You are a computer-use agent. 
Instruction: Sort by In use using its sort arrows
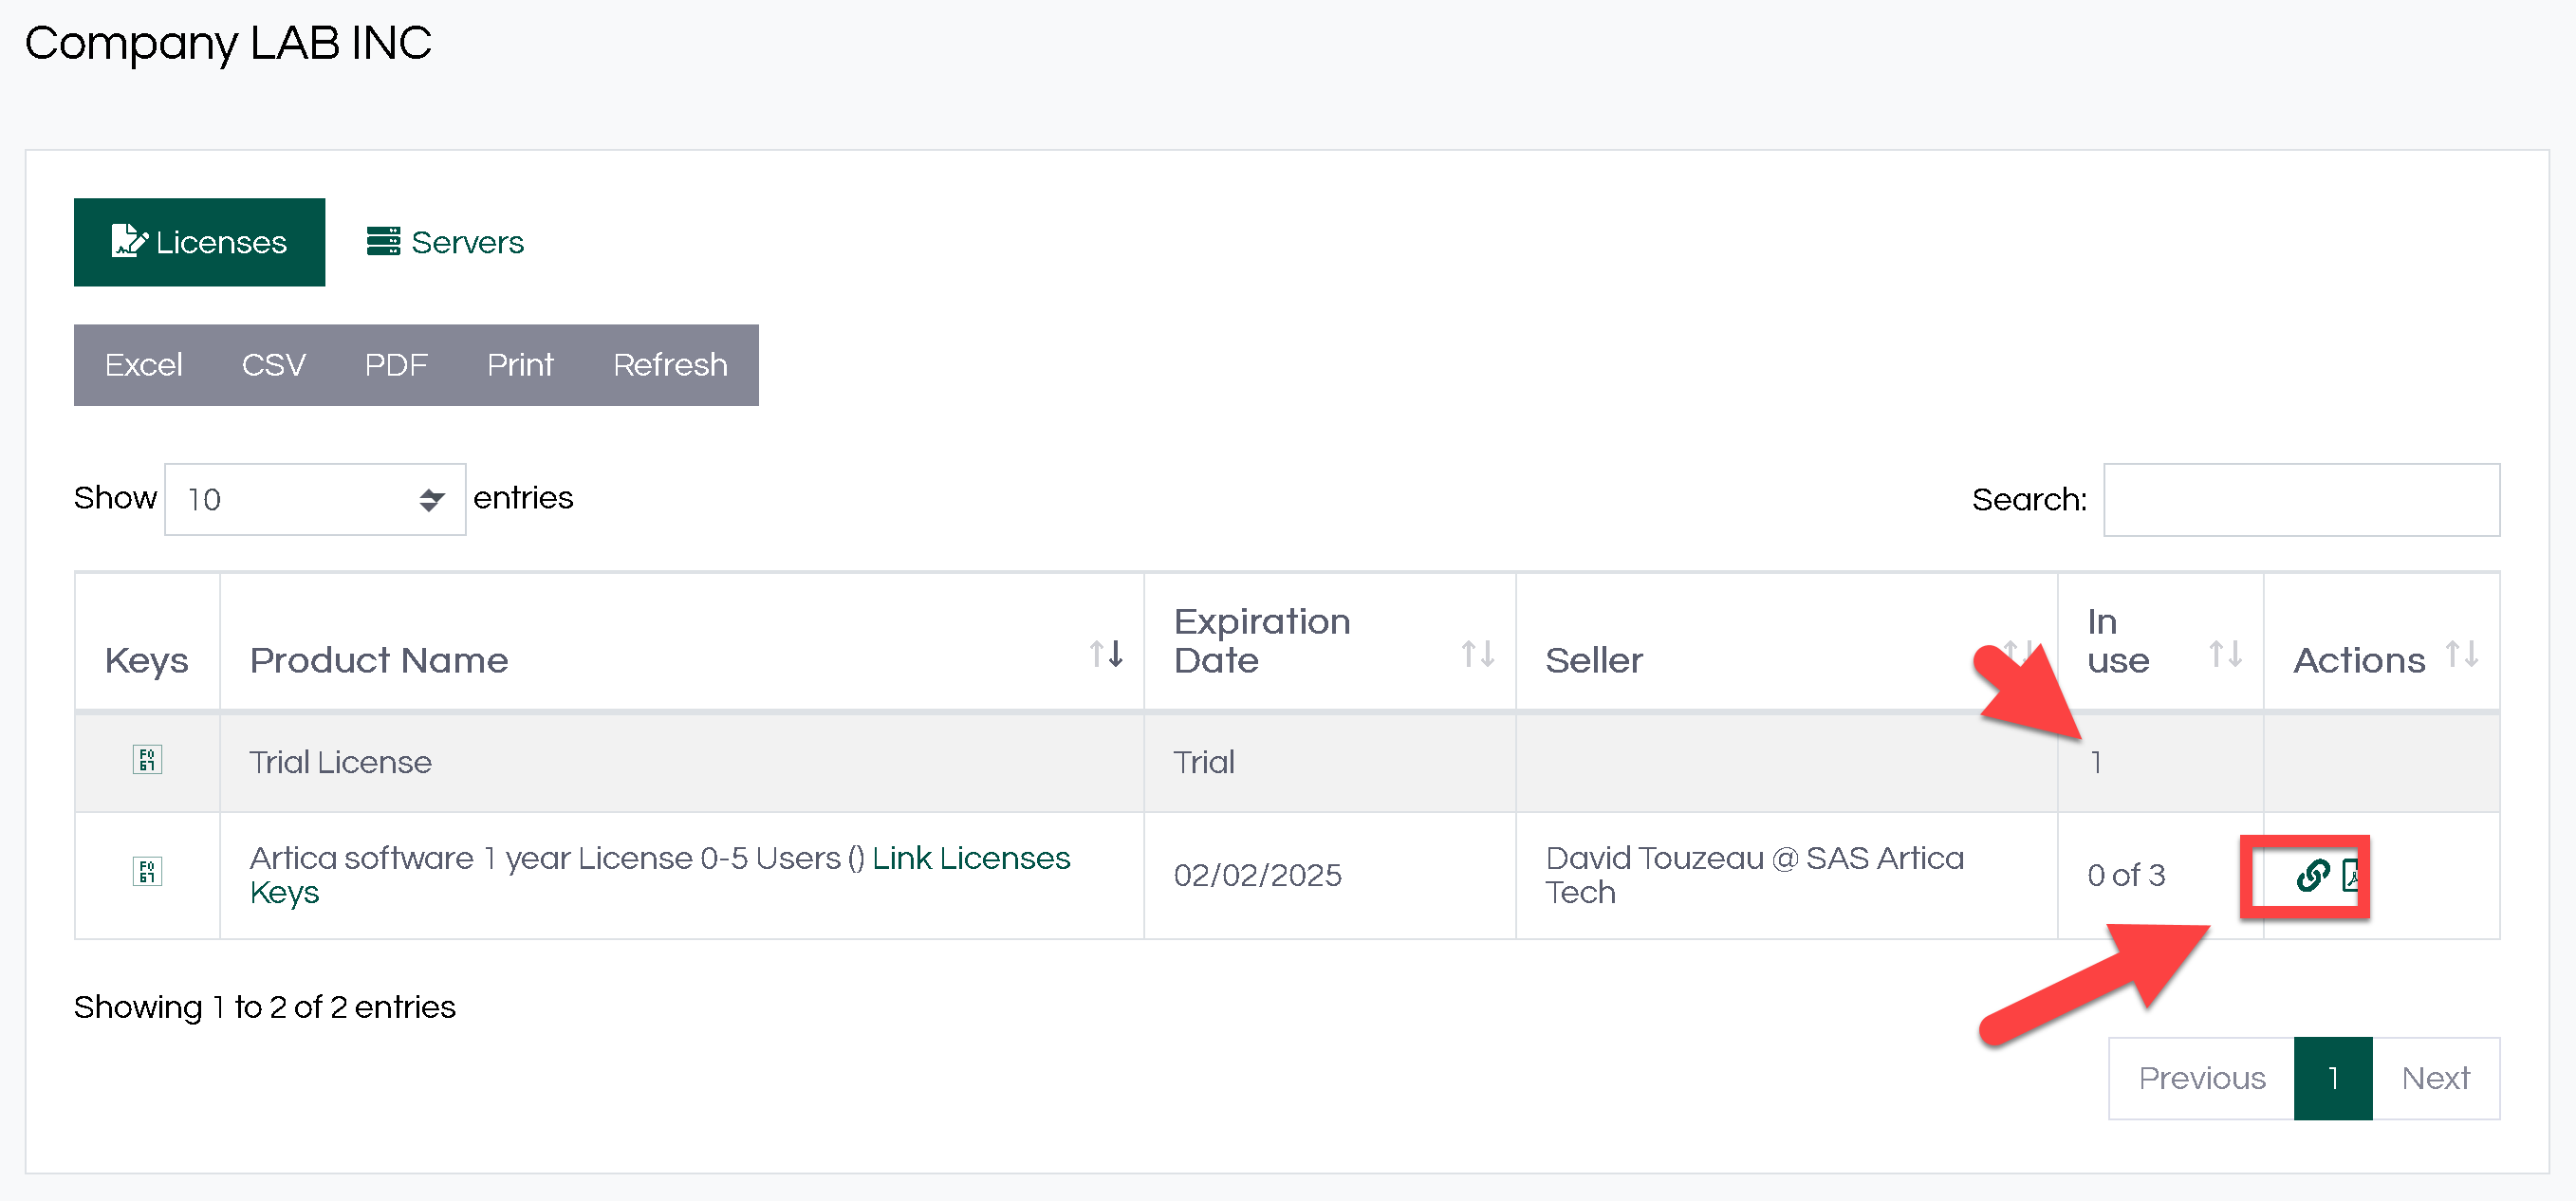pos(2224,655)
